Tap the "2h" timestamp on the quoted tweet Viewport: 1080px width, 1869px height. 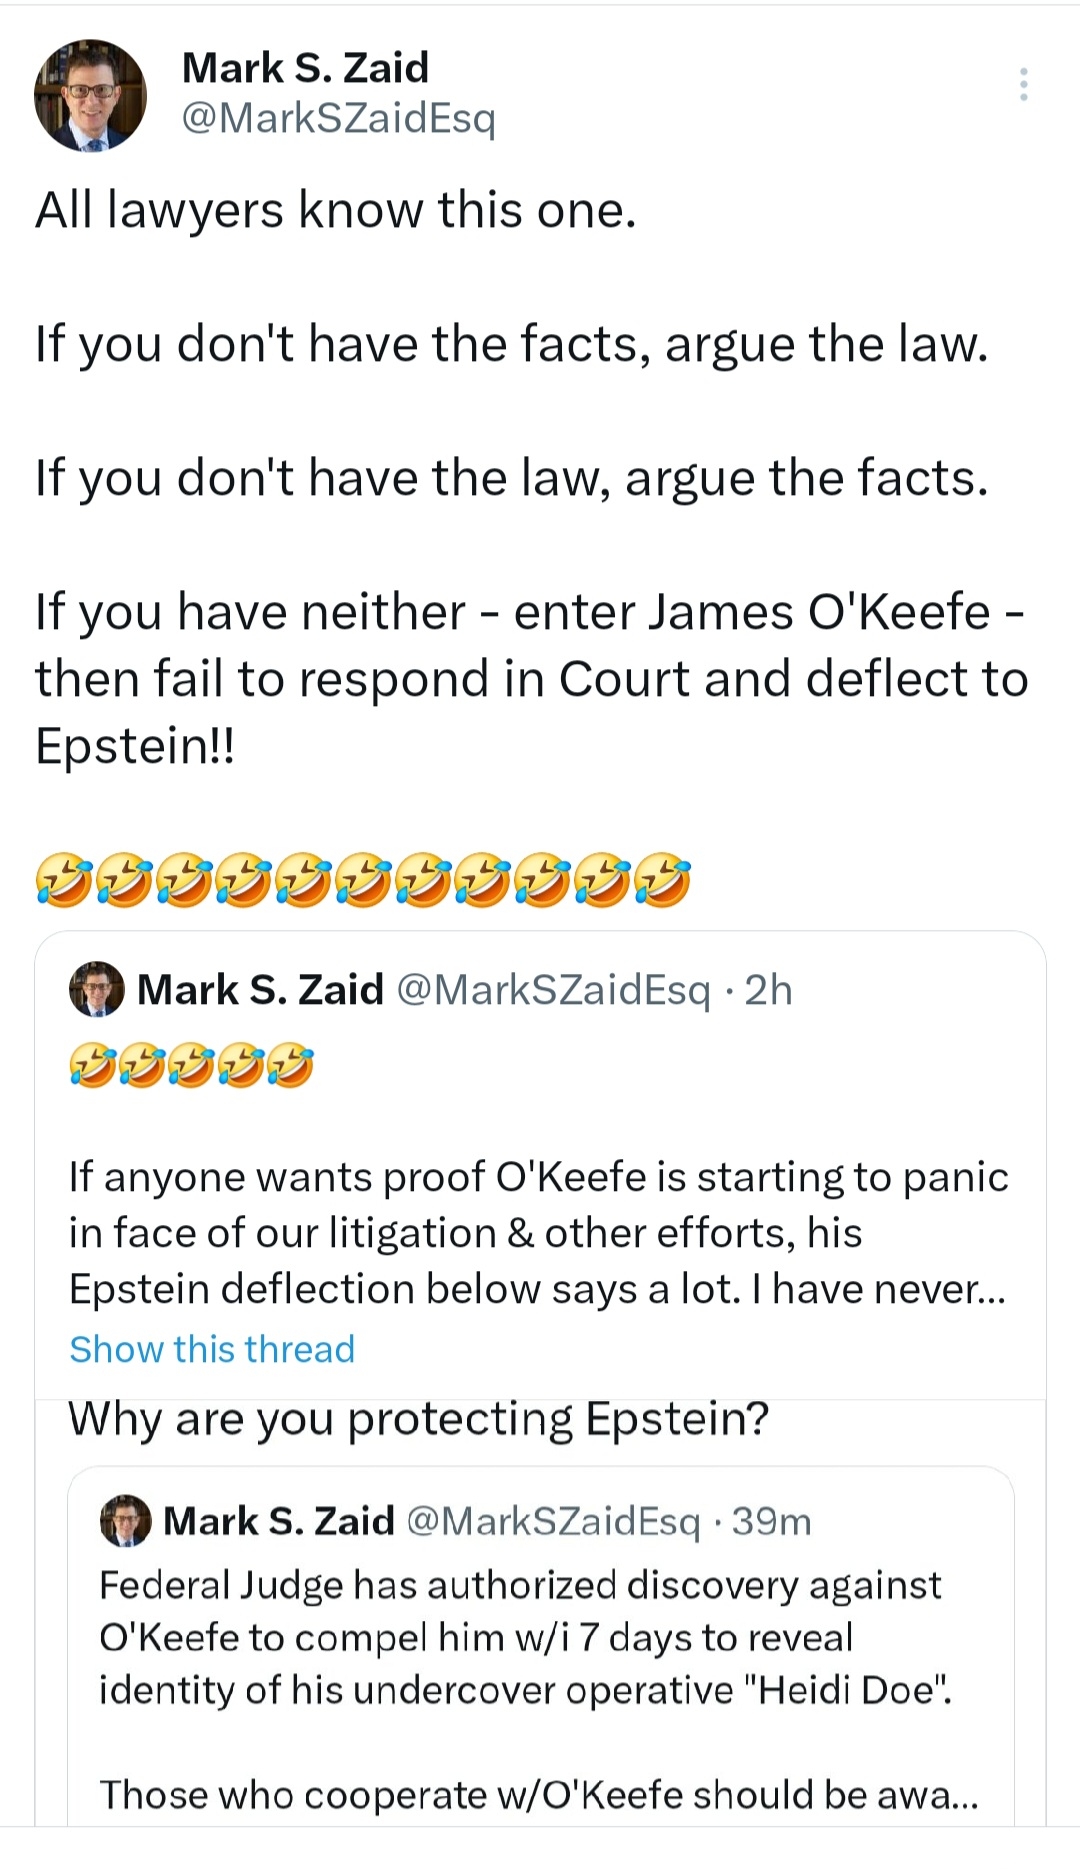pos(768,990)
